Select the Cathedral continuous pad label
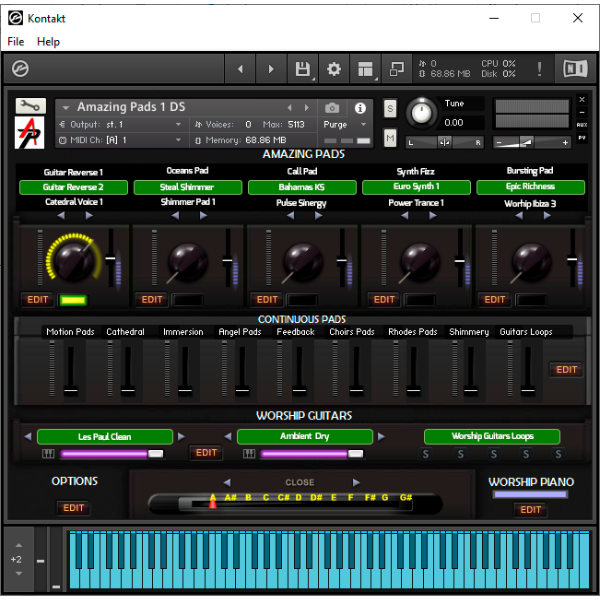Viewport: 600px width, 600px height. [x=125, y=332]
